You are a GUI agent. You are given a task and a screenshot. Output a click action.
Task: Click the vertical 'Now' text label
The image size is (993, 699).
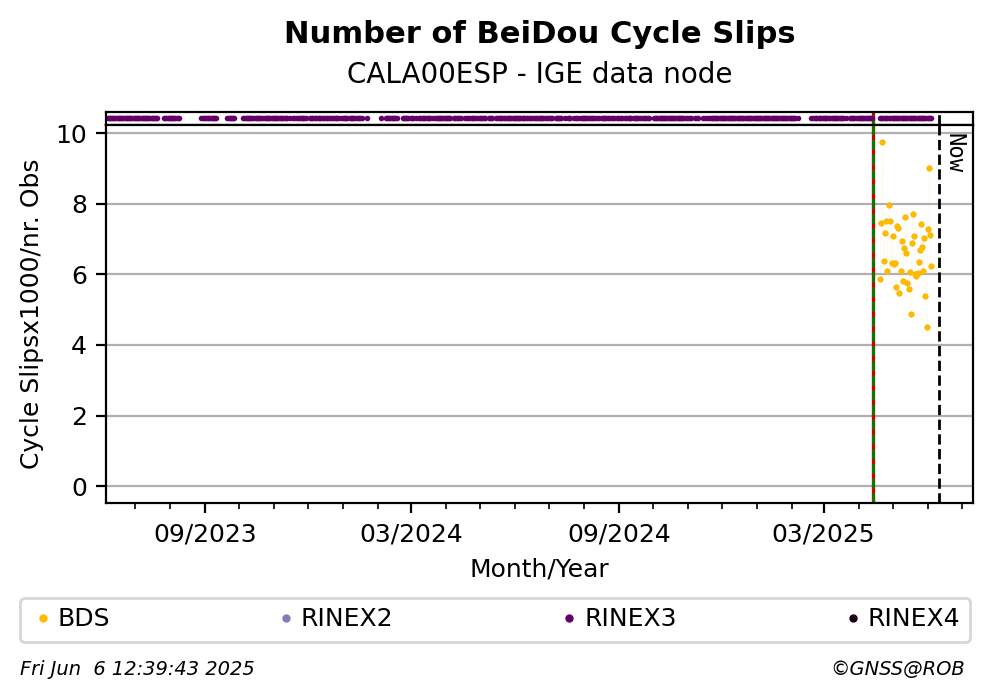(x=957, y=153)
